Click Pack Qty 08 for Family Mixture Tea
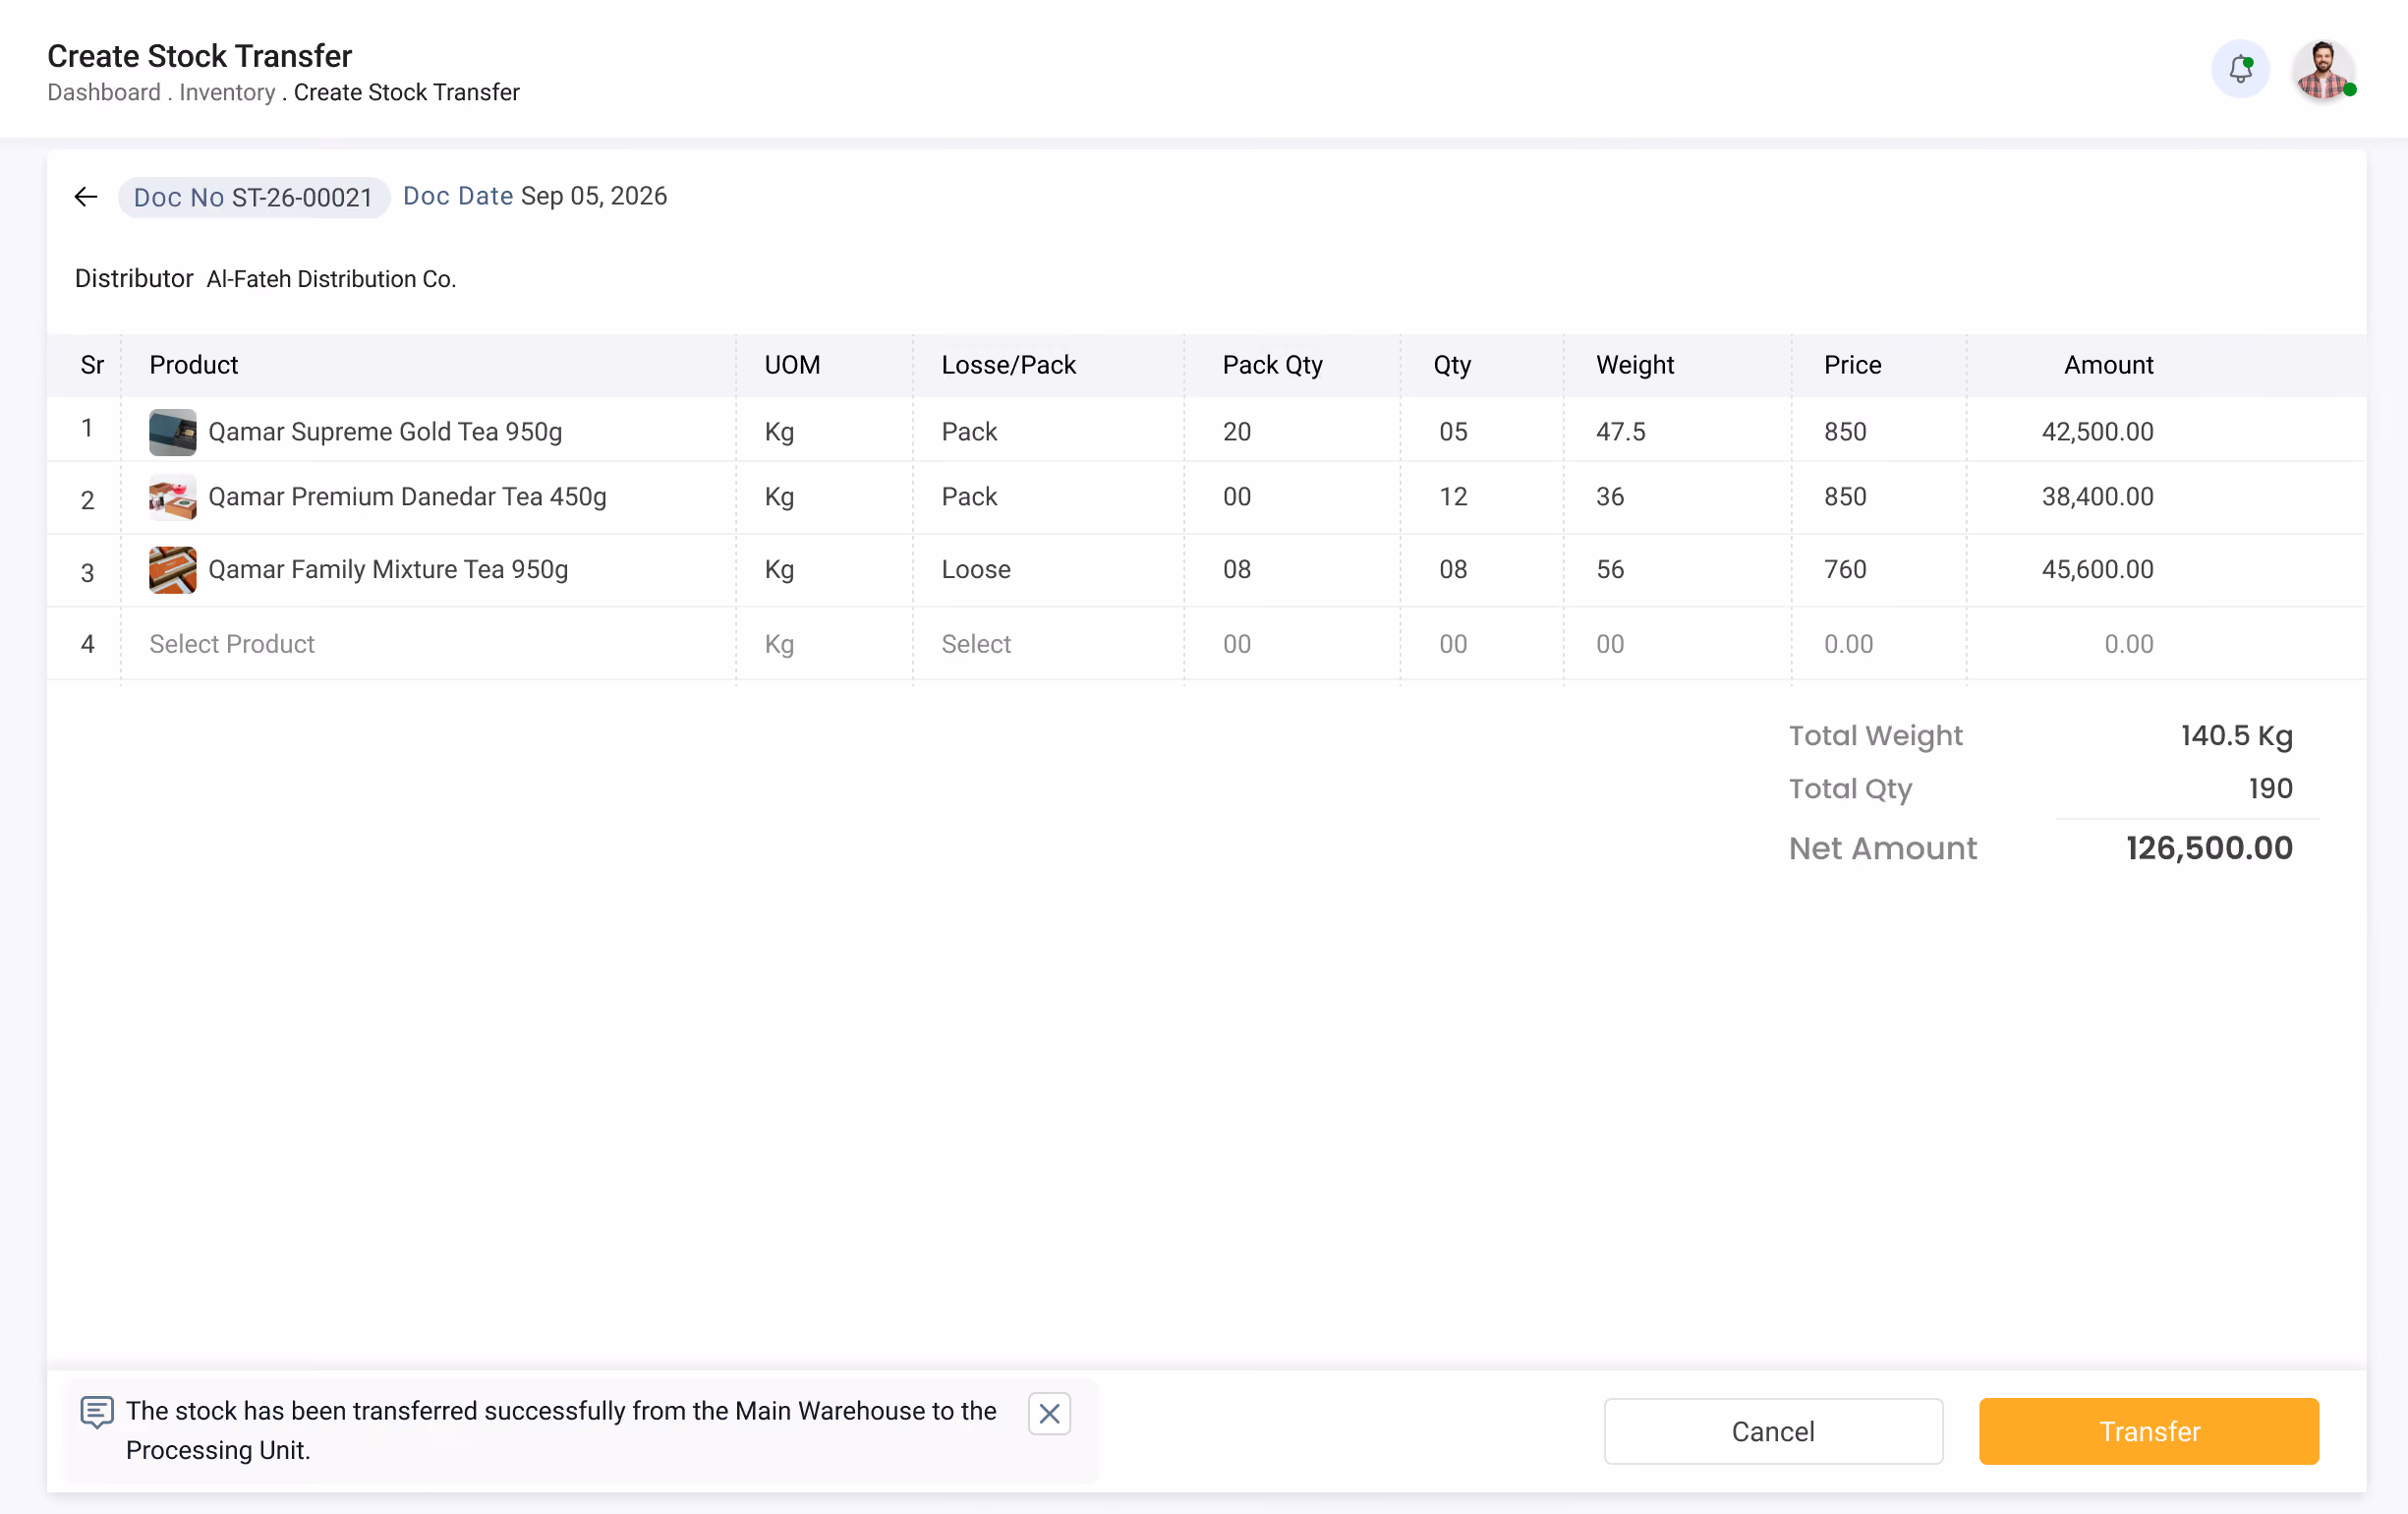 click(1237, 570)
